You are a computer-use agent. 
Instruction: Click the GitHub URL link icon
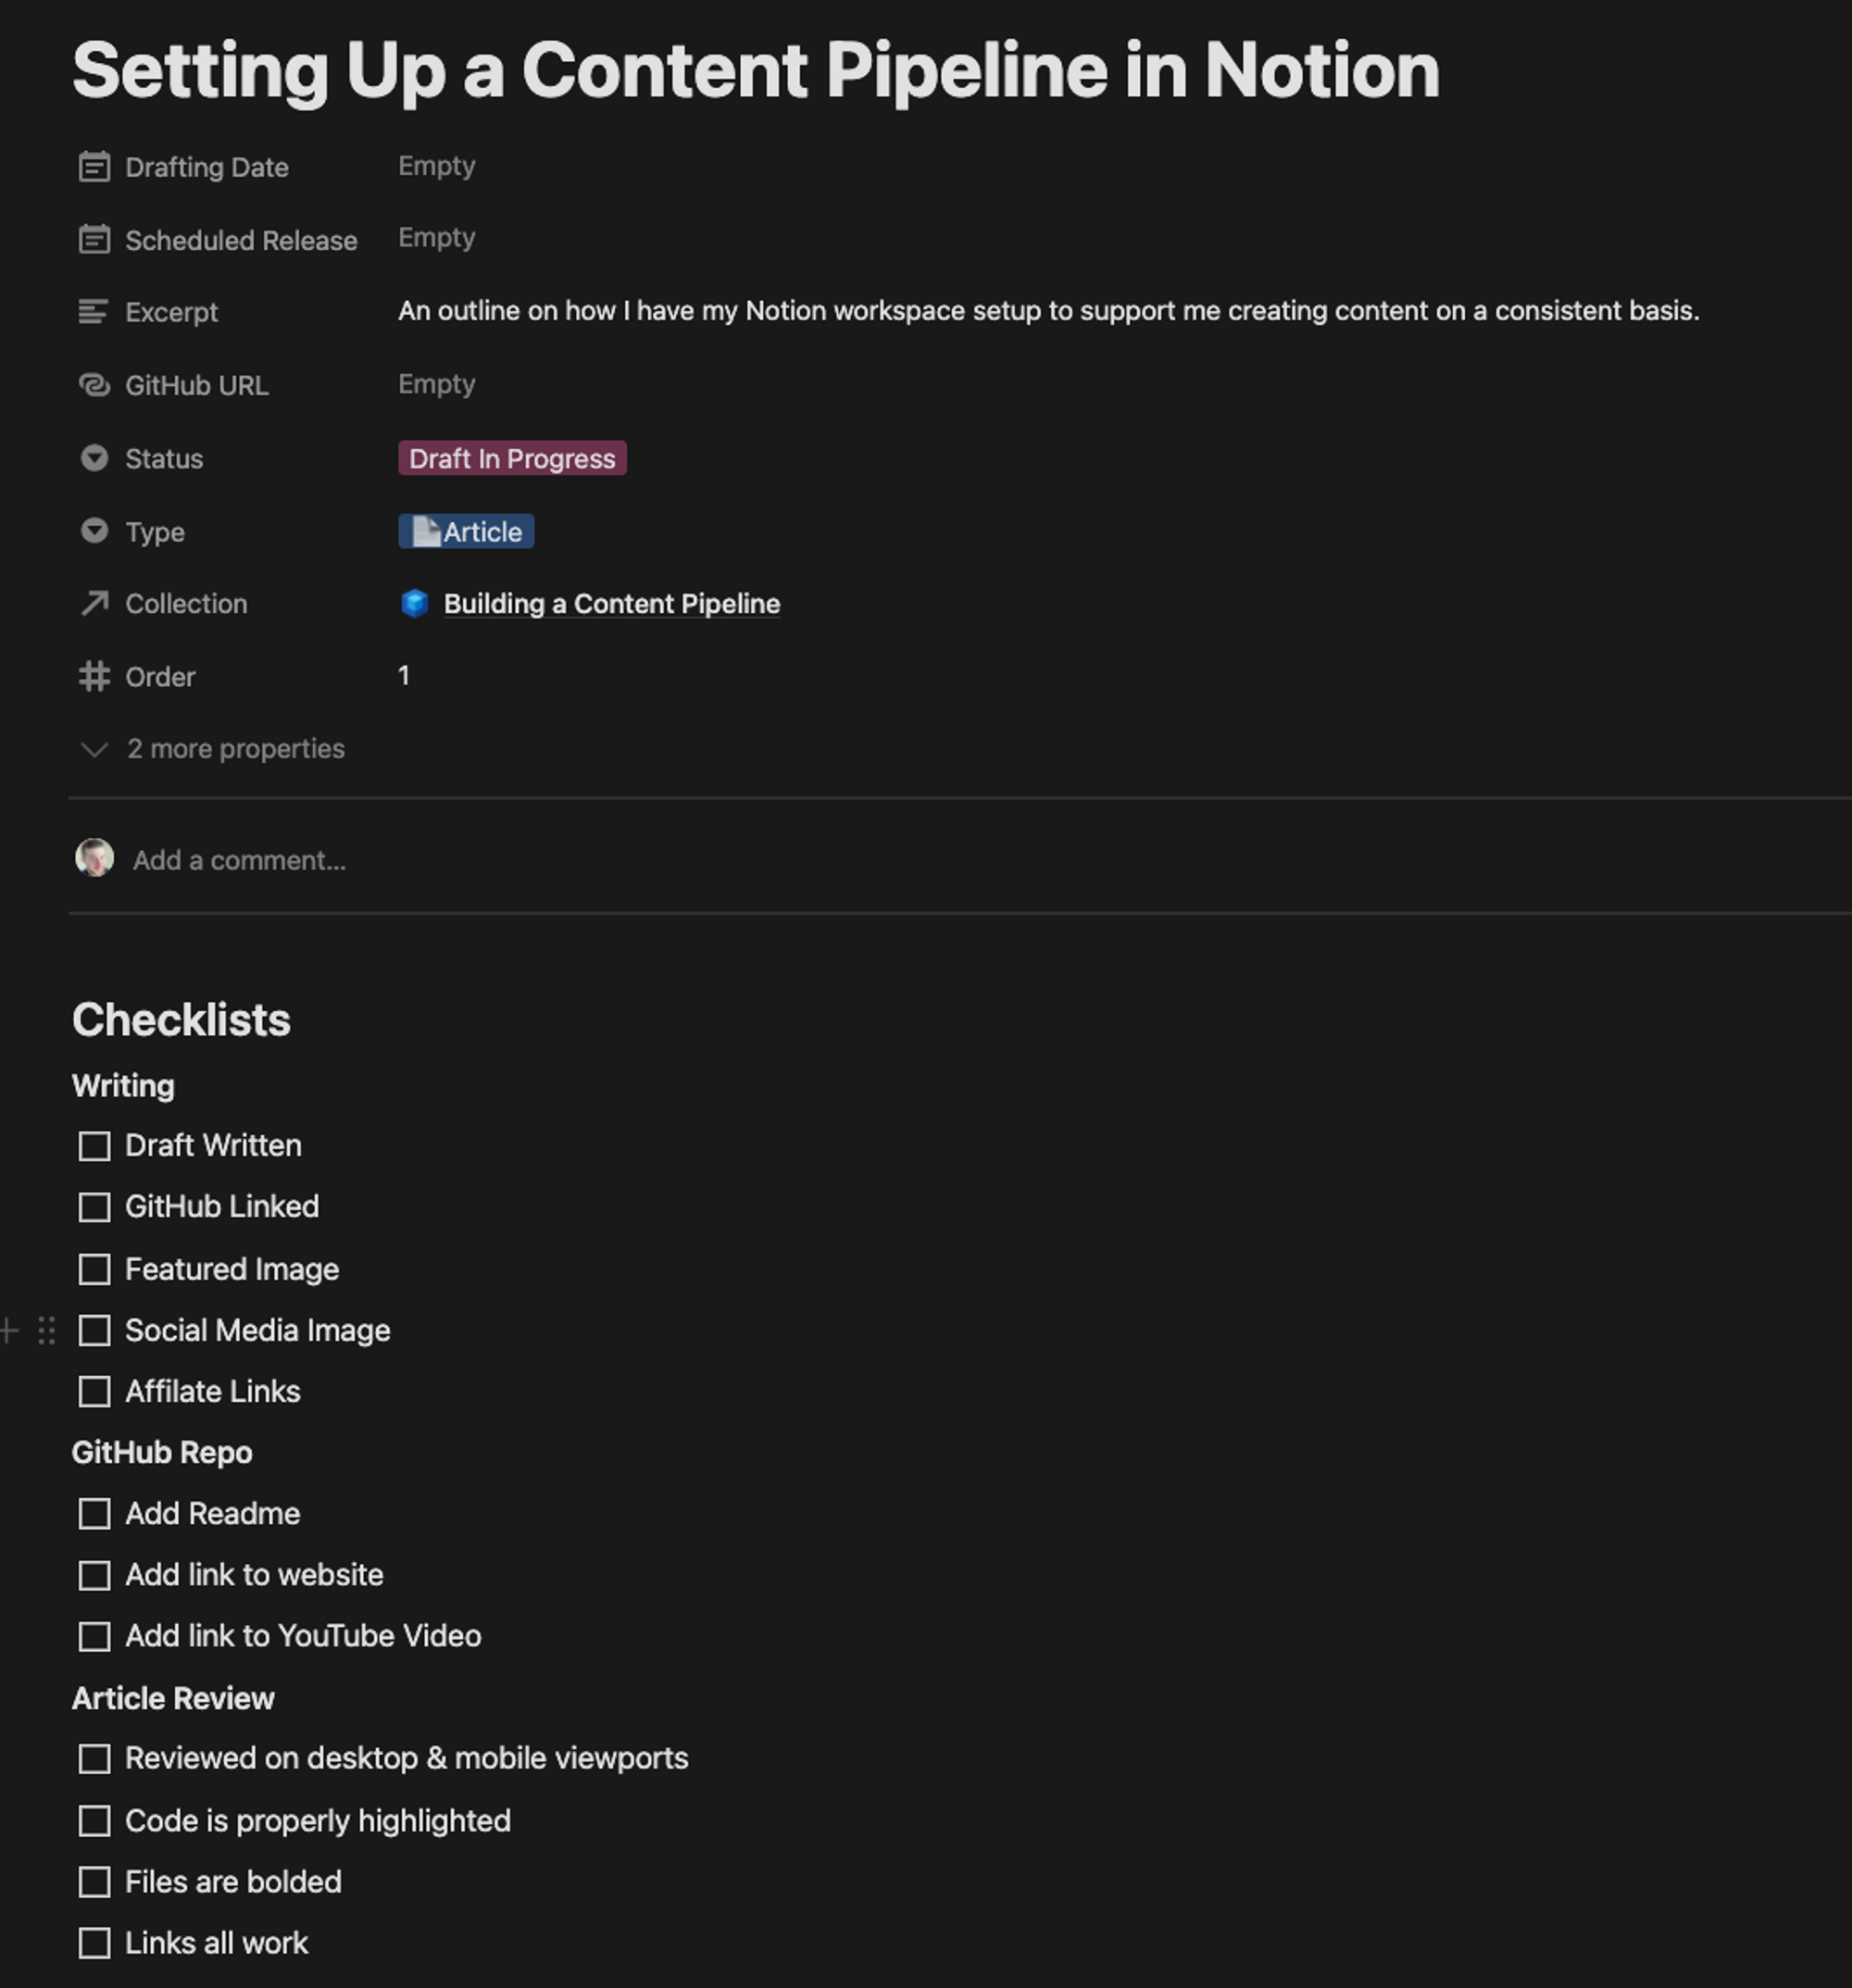coord(94,385)
